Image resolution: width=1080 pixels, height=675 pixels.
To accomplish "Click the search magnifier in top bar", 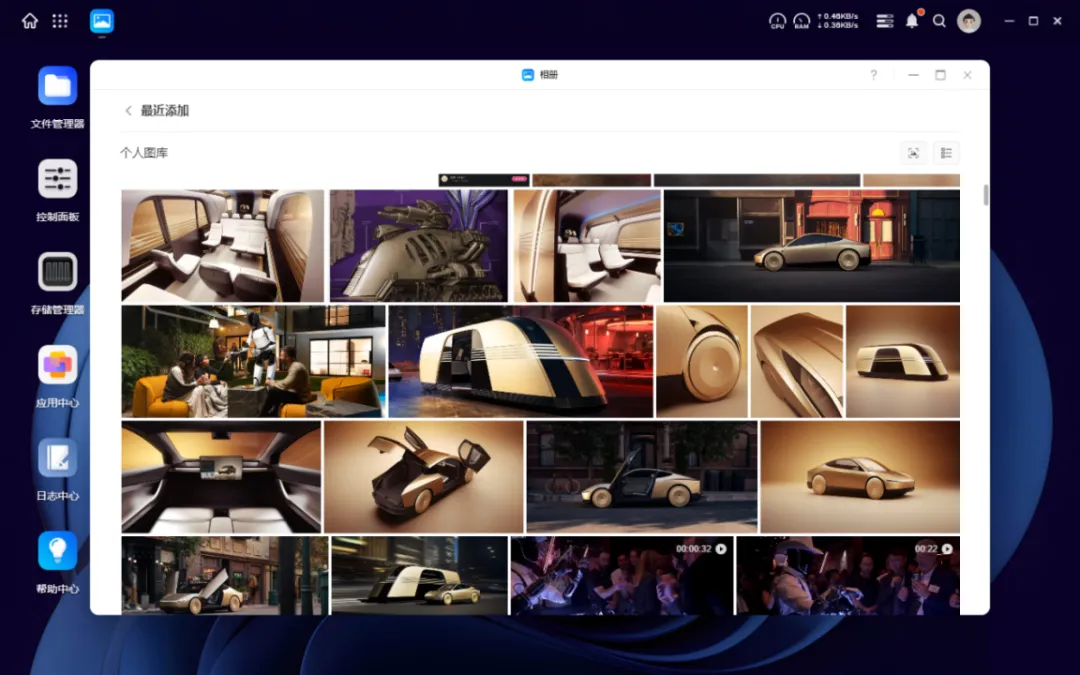I will tap(939, 21).
